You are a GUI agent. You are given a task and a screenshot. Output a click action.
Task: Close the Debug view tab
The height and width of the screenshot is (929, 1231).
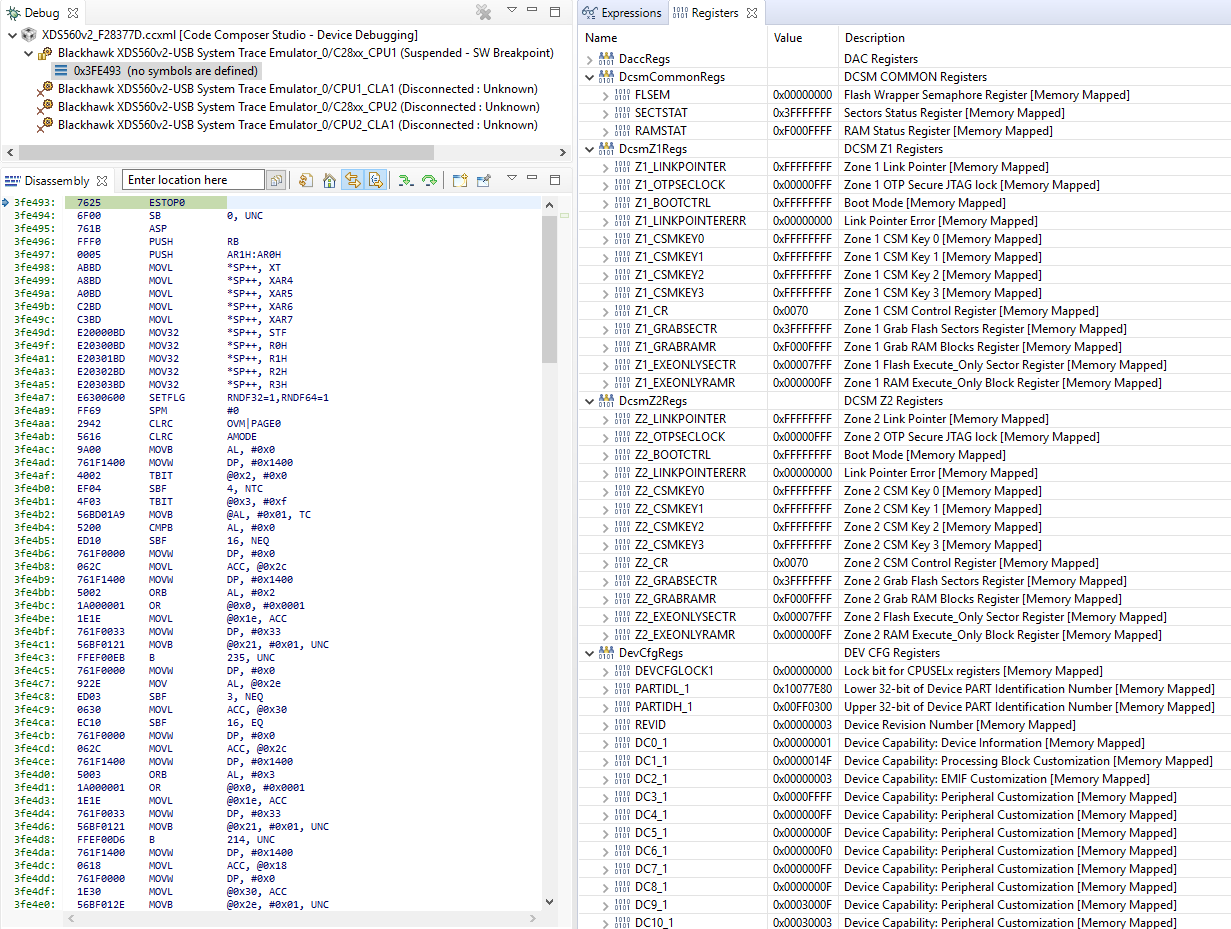click(71, 13)
